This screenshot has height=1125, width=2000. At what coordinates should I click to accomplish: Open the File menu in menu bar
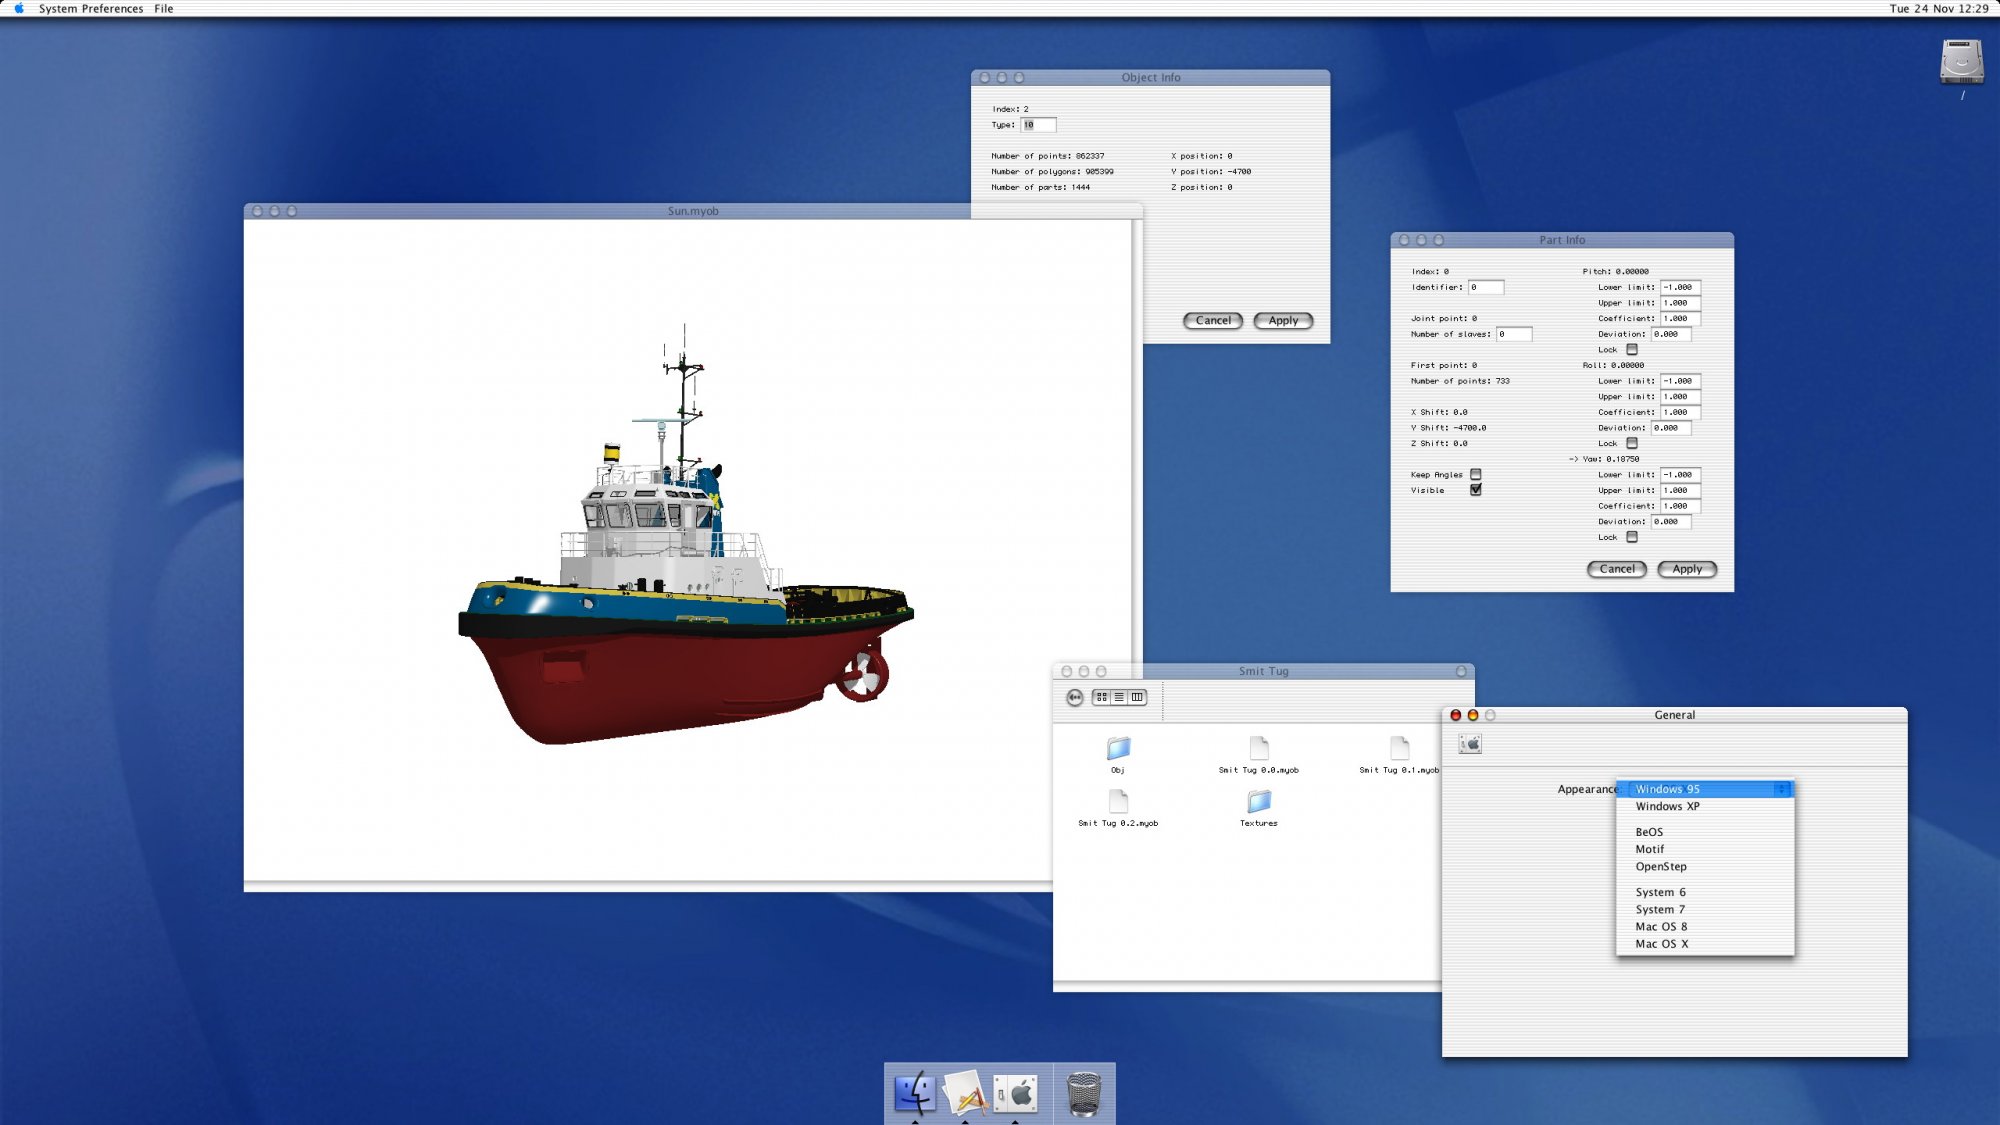click(x=164, y=8)
